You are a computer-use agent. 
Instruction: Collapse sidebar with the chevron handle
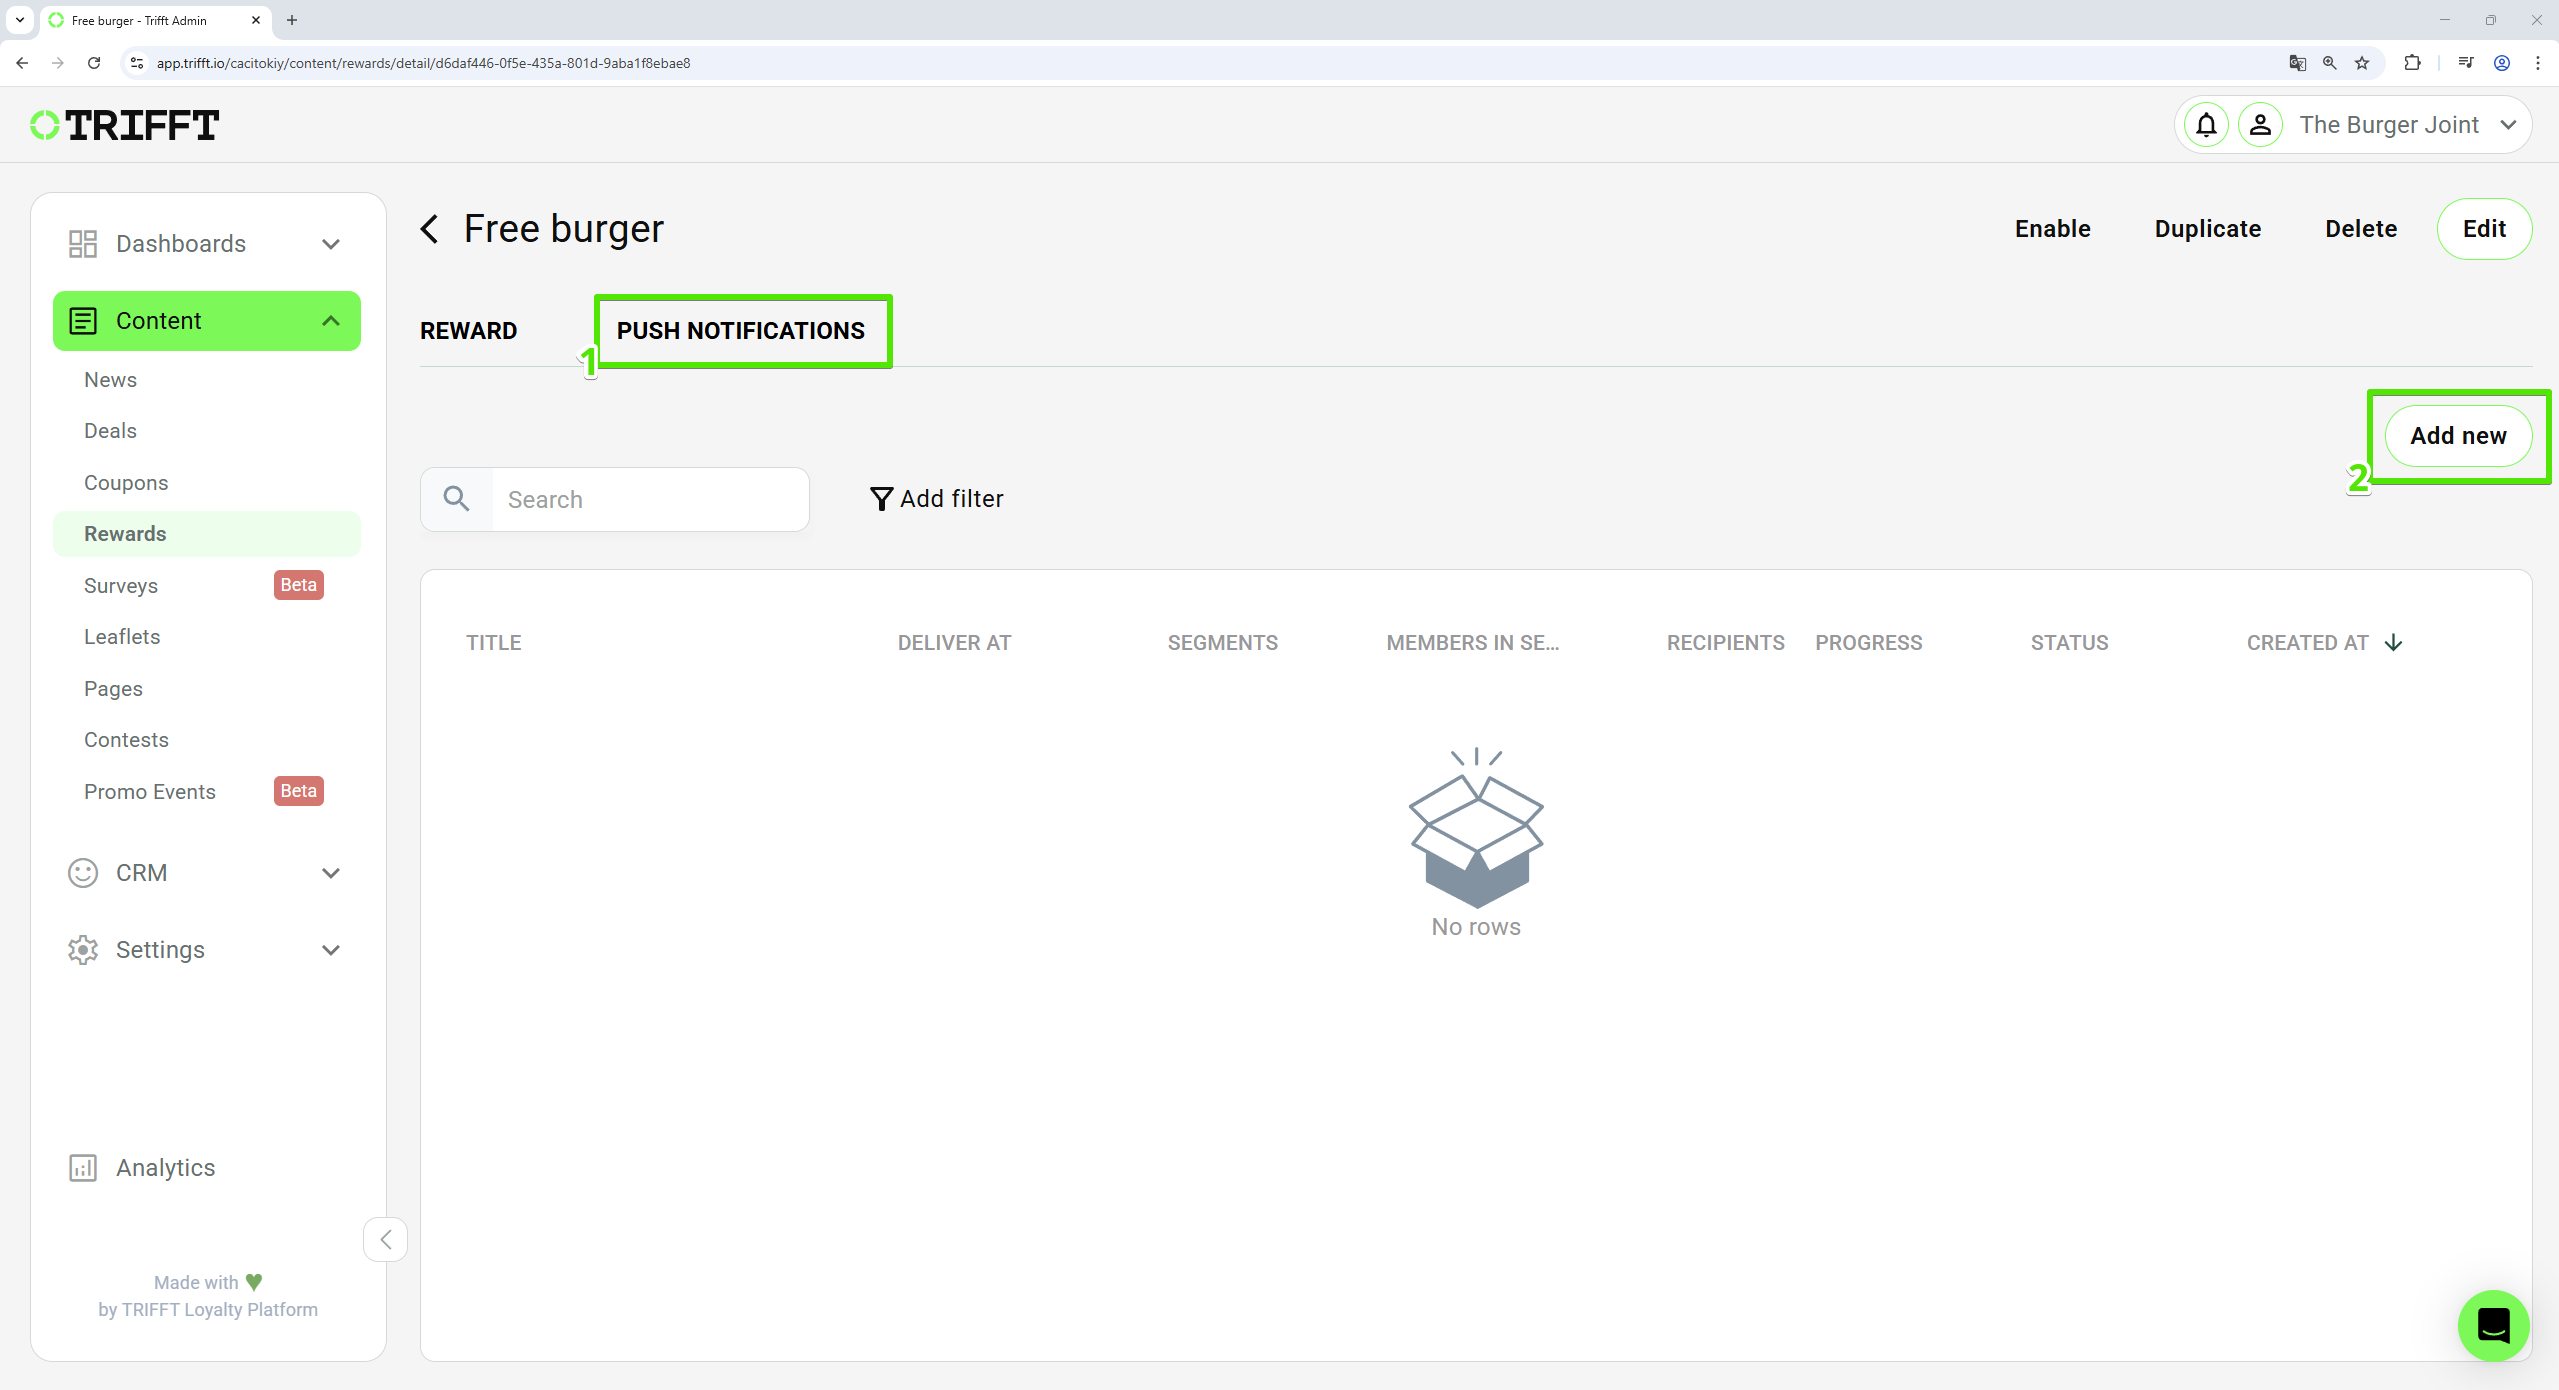[x=385, y=1240]
